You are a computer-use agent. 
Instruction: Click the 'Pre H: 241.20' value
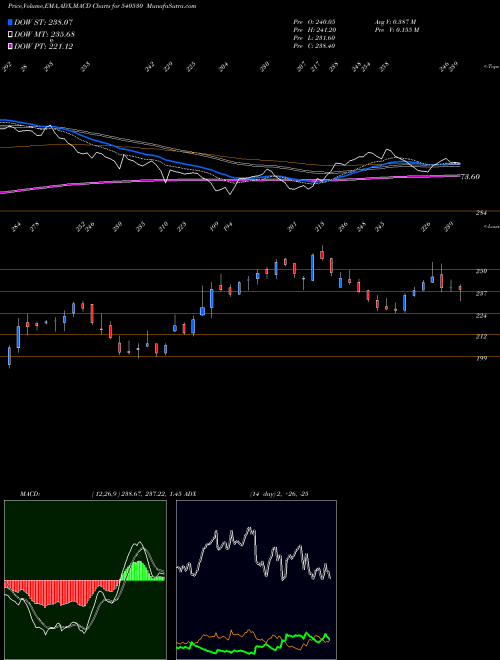(314, 30)
